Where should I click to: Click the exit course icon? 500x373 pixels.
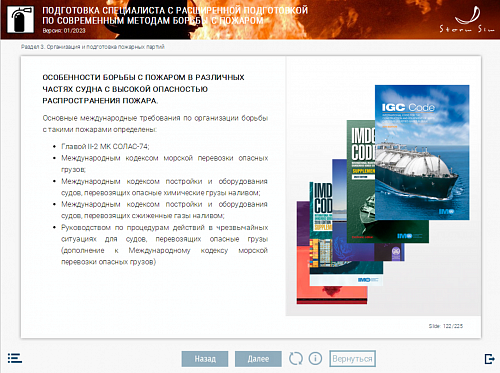[489, 359]
